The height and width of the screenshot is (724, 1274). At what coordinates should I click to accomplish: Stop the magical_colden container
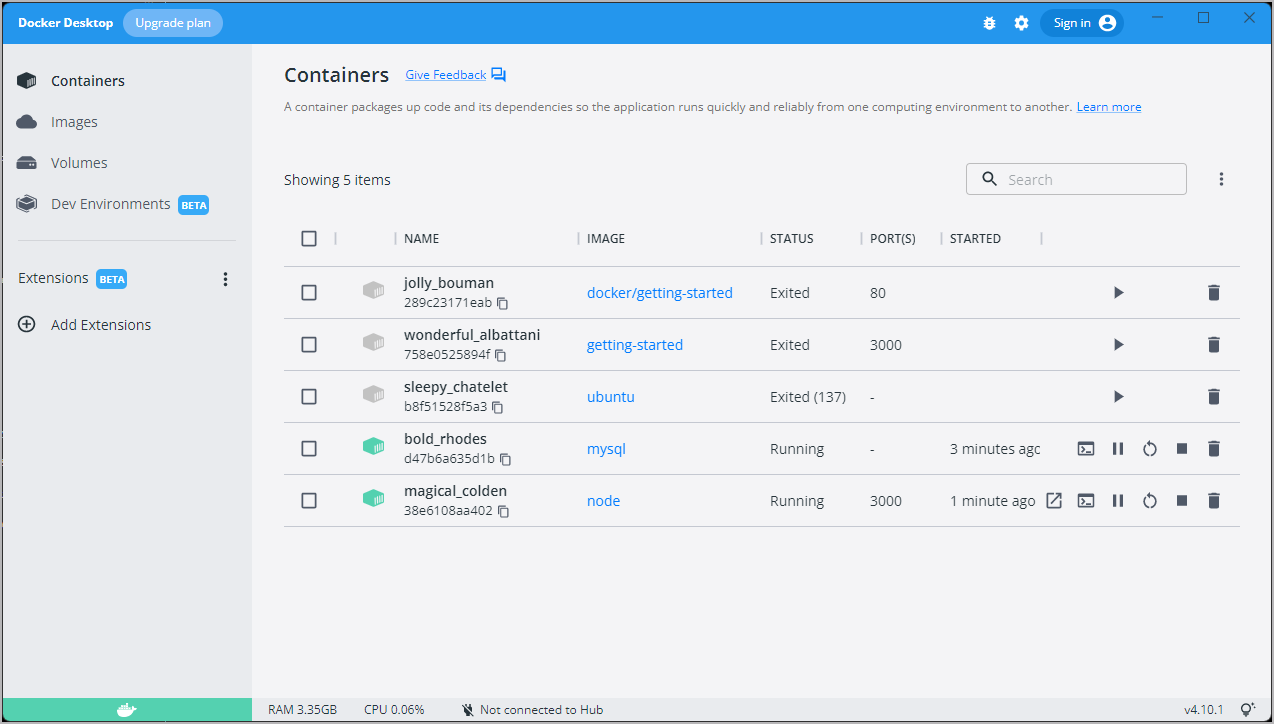point(1182,501)
